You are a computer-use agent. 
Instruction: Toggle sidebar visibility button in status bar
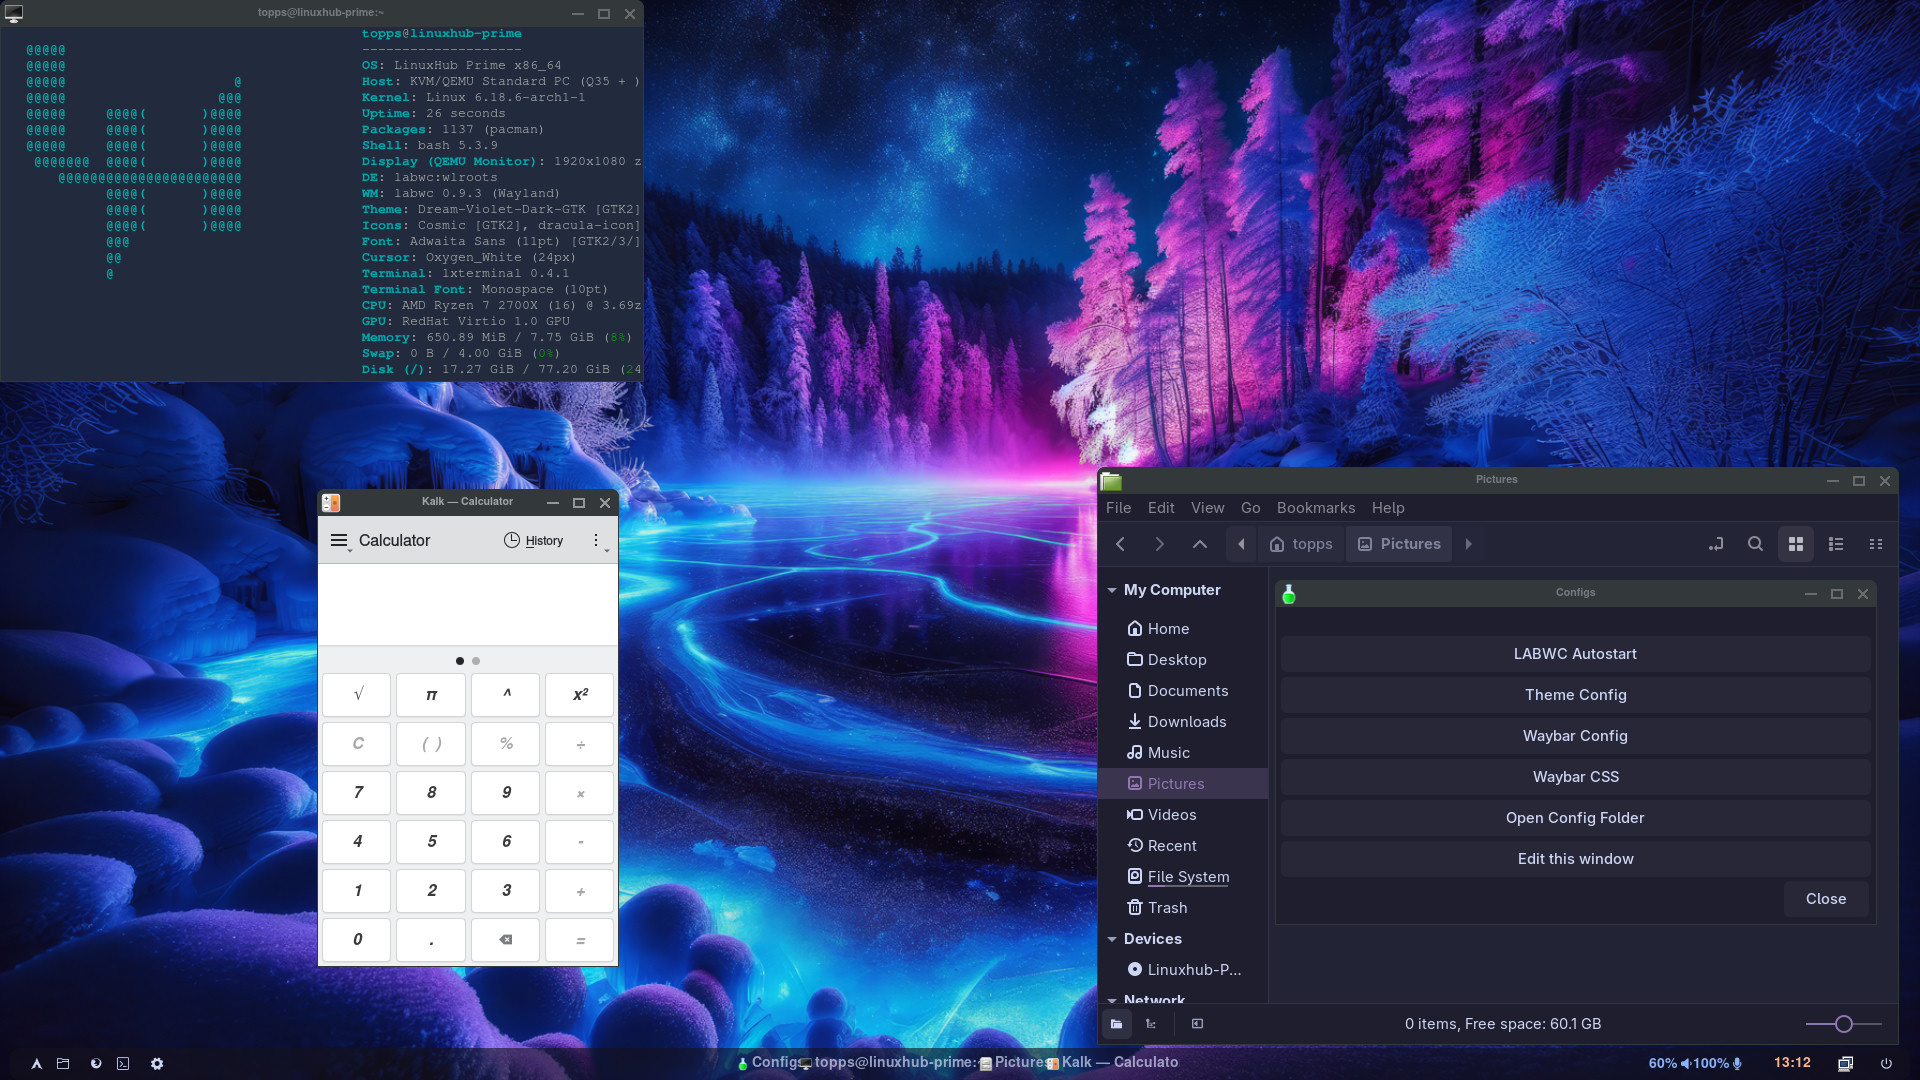click(1197, 1024)
